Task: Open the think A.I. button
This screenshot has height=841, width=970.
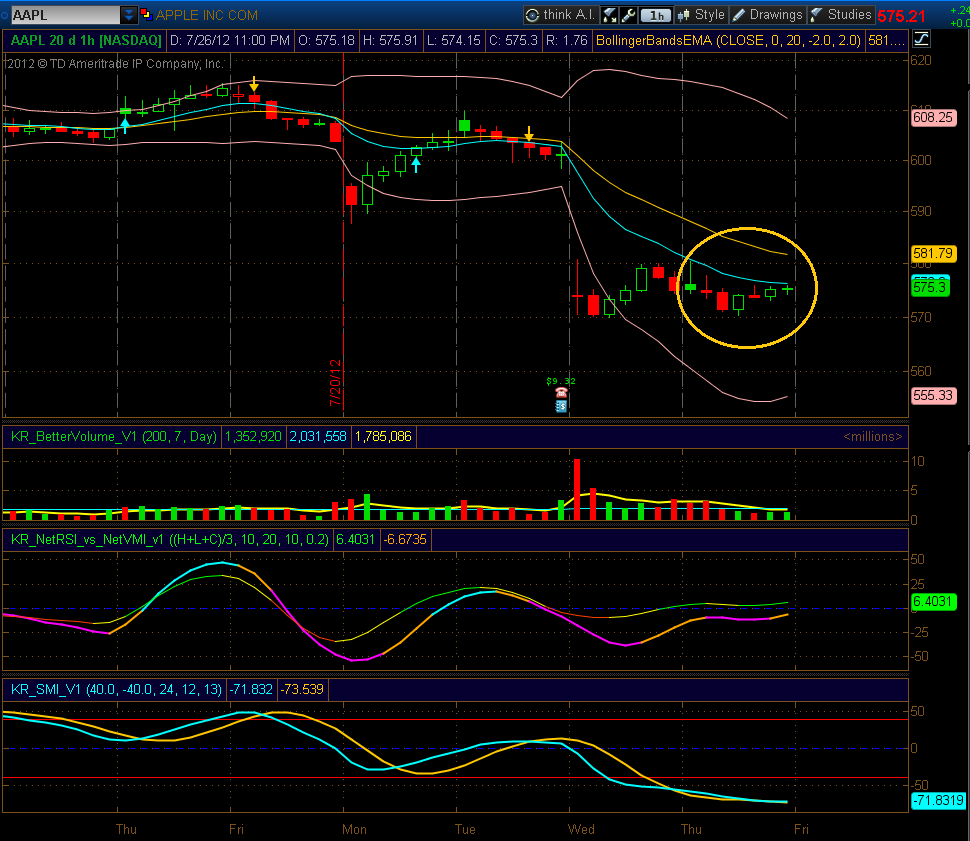Action: pyautogui.click(x=560, y=15)
